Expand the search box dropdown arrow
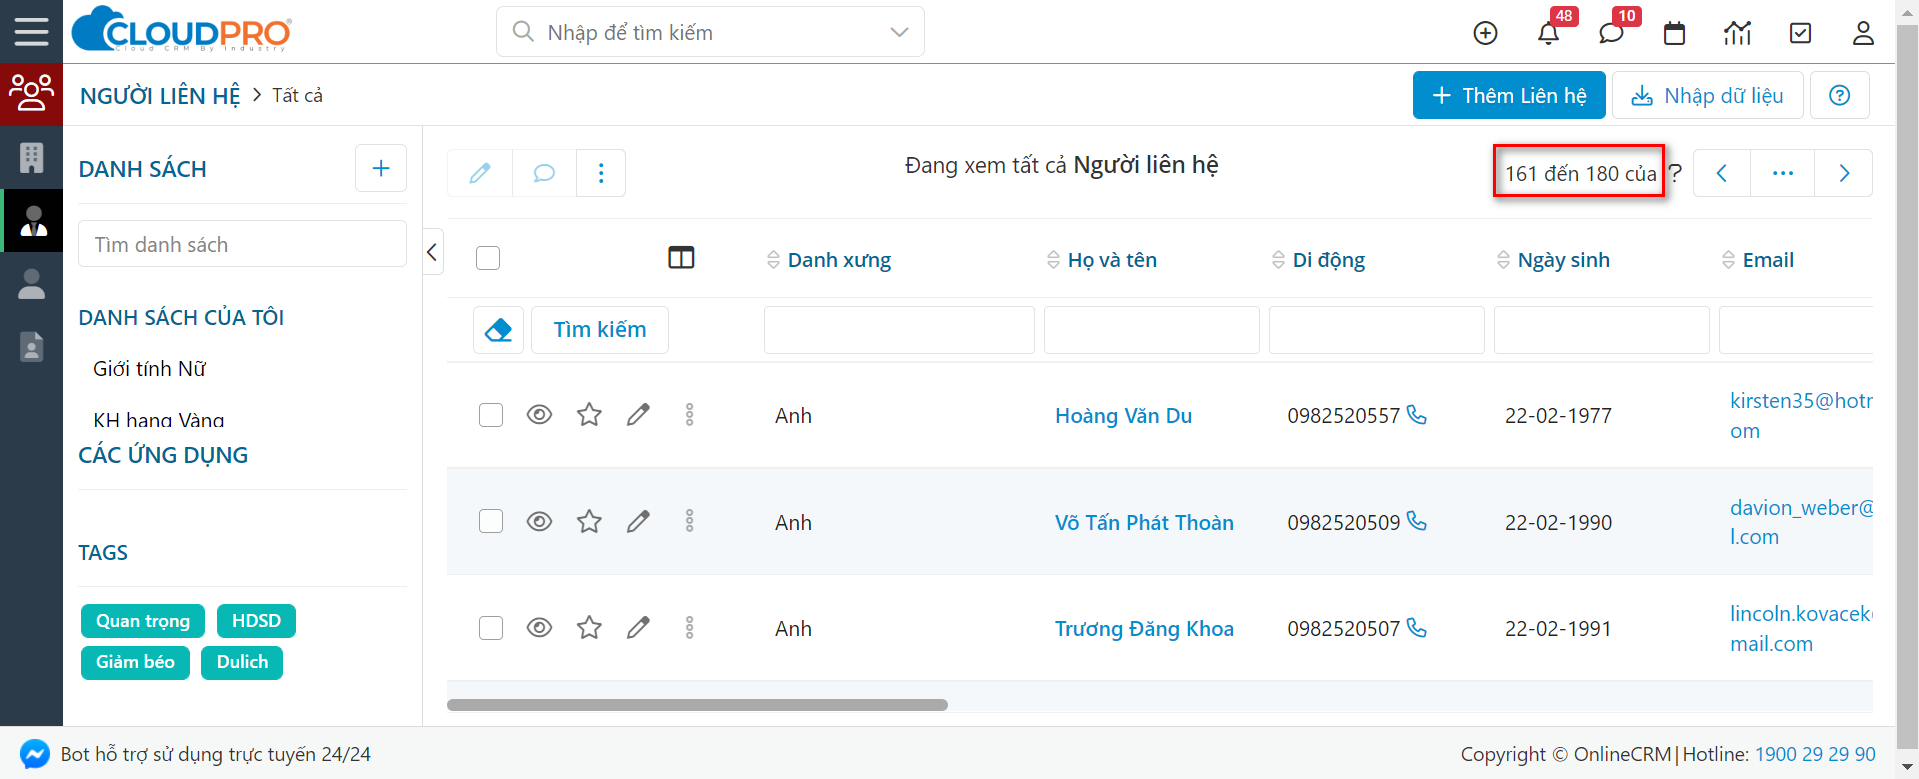Screen dimensions: 1919x779 tap(899, 32)
